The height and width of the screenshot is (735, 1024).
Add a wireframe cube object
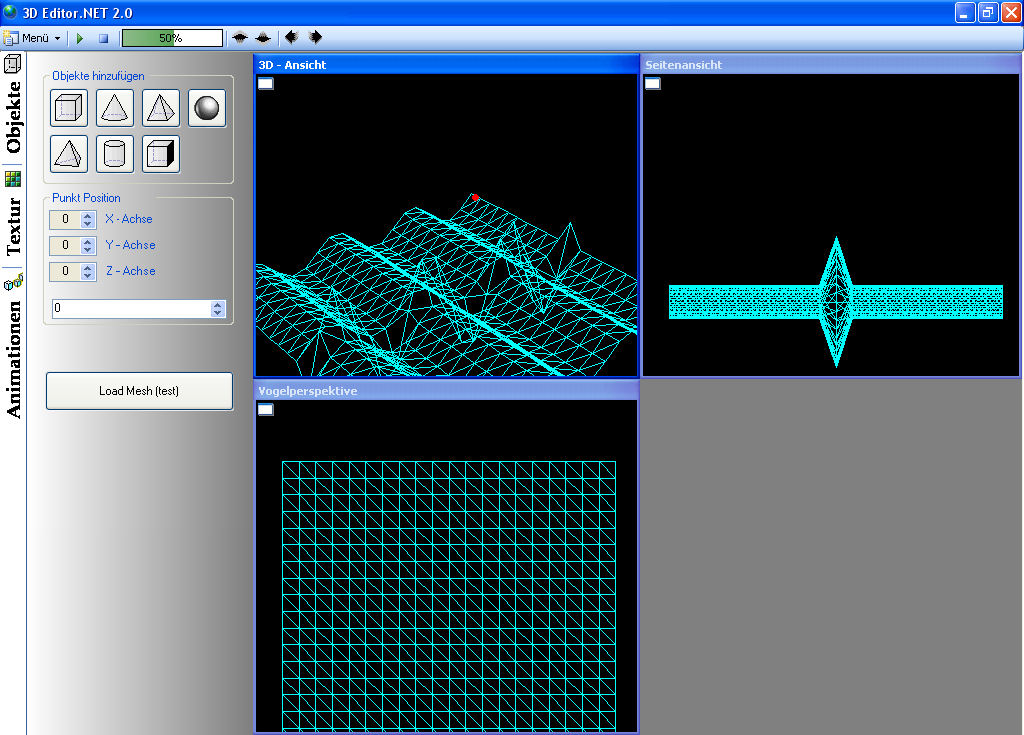point(69,108)
